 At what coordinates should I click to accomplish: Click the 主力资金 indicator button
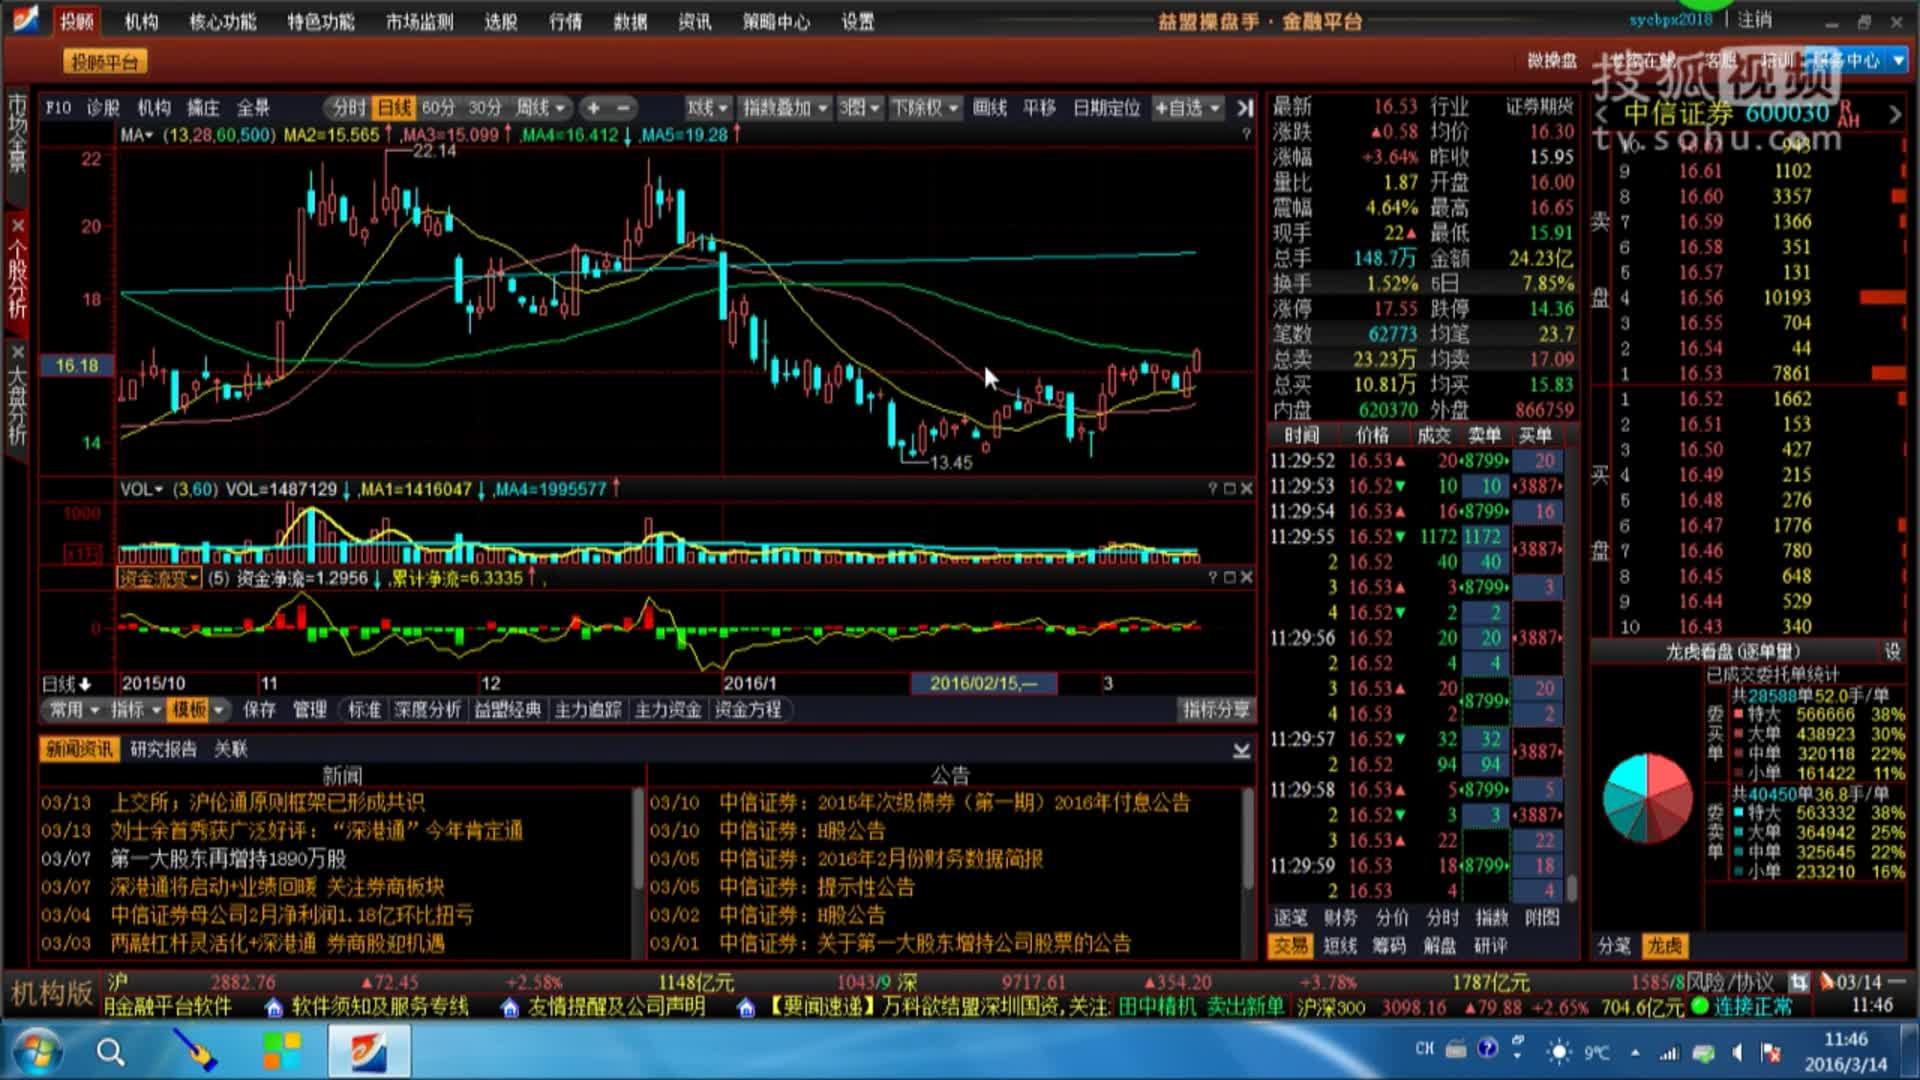(x=667, y=709)
